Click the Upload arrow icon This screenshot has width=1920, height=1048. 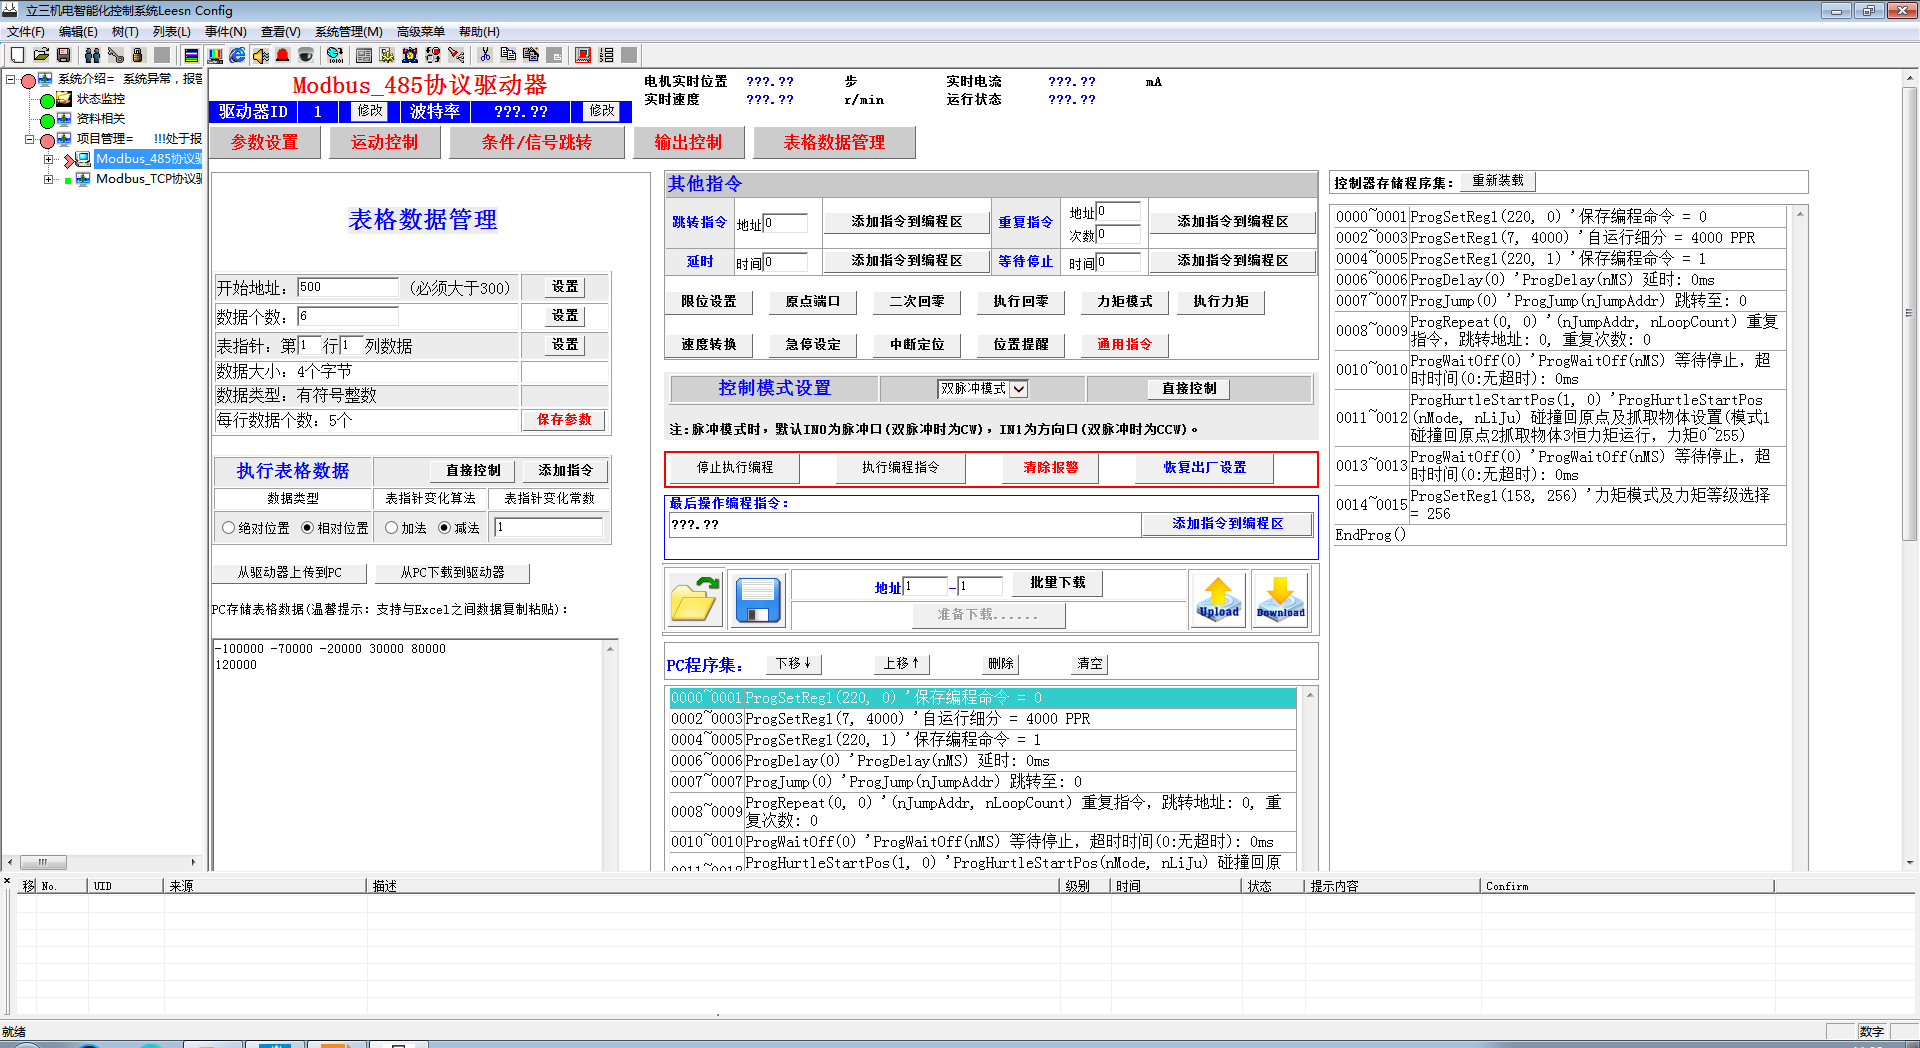pos(1218,600)
